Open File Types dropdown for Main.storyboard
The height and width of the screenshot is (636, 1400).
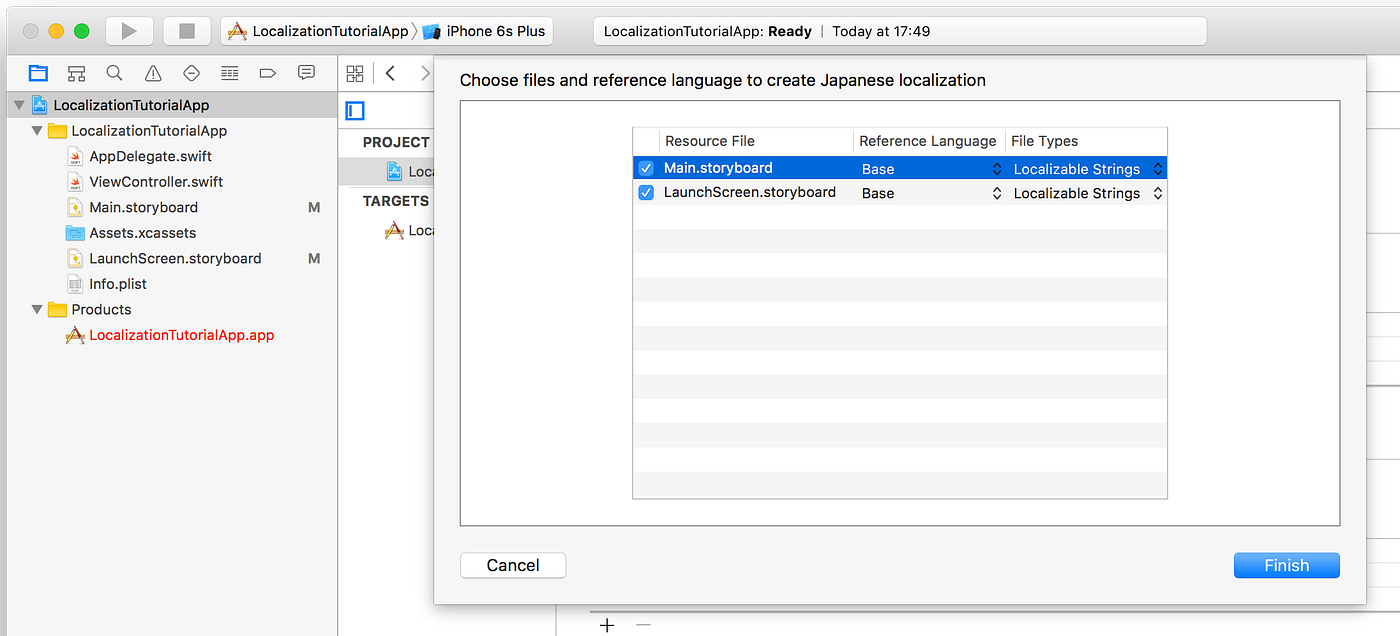1087,169
